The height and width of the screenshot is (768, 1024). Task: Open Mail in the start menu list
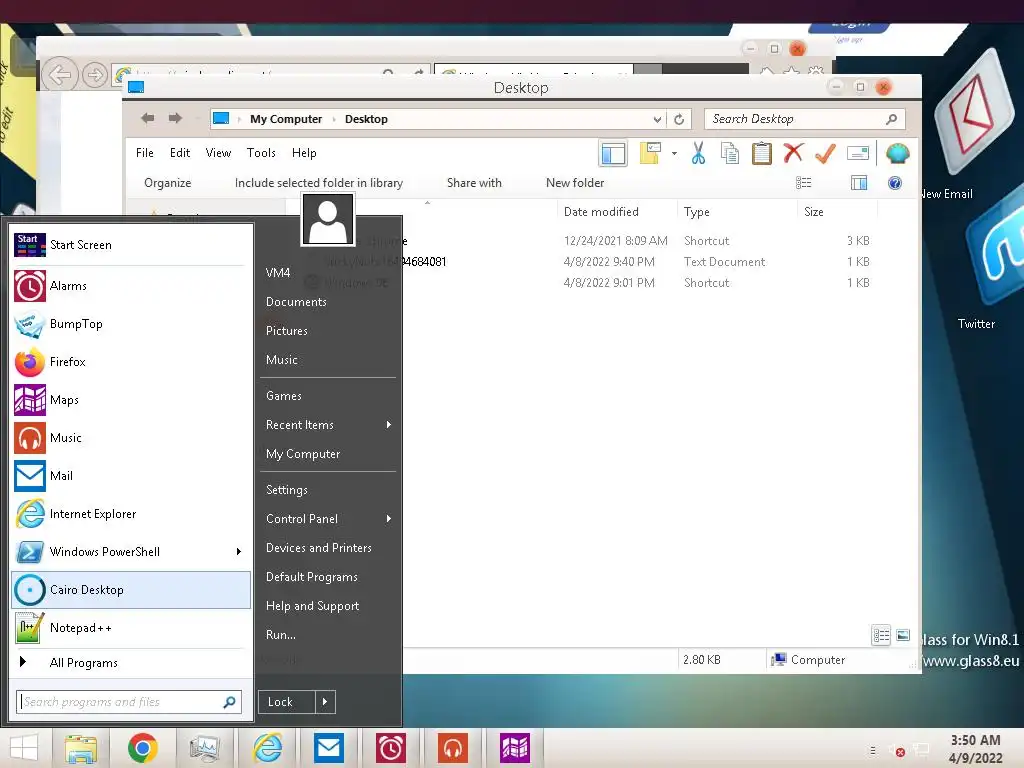tap(131, 475)
